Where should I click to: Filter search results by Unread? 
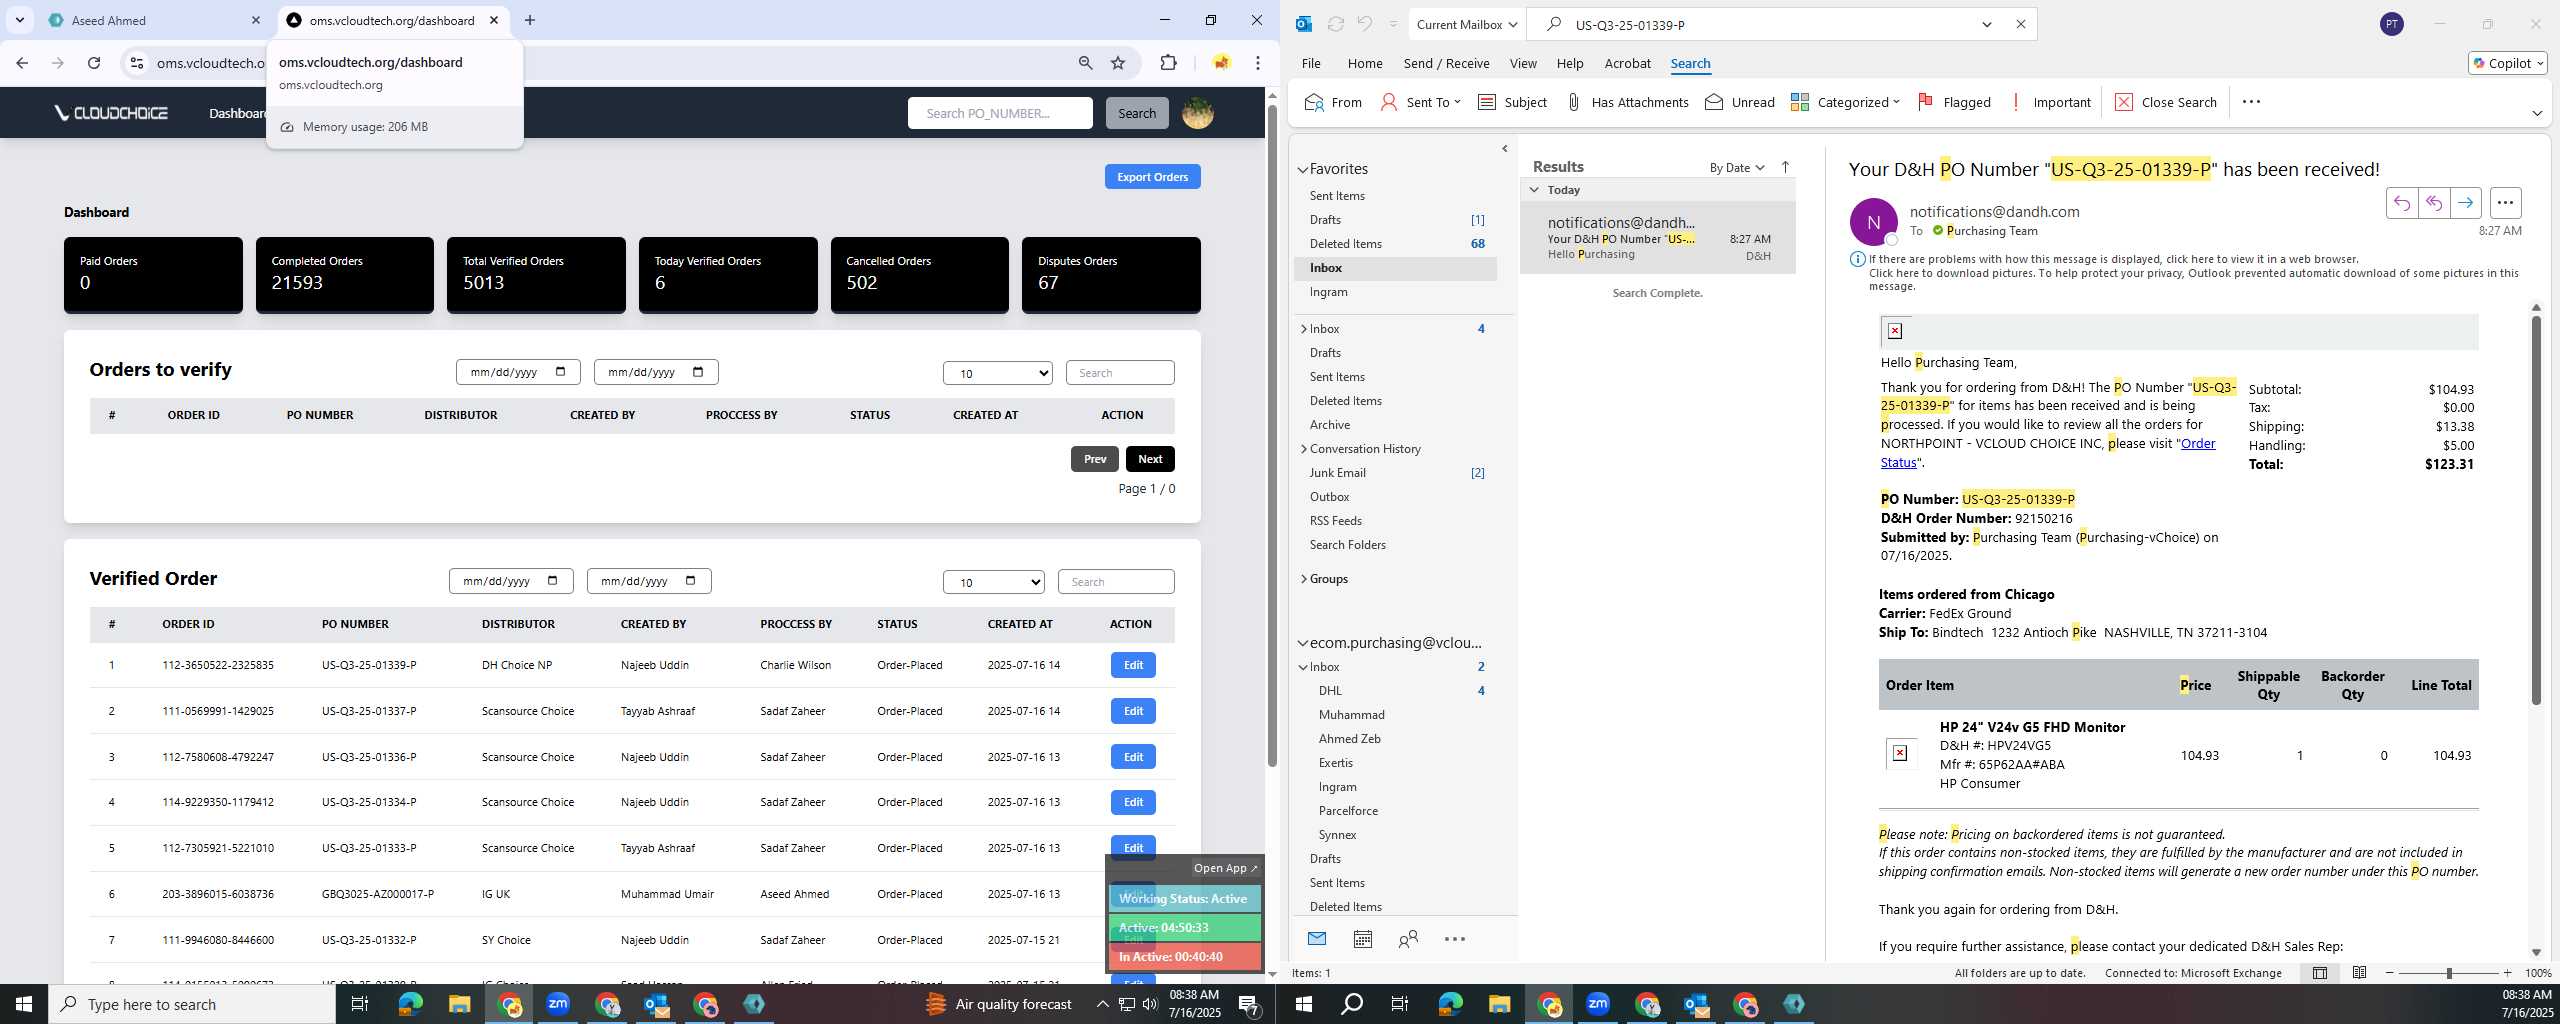pos(1739,102)
